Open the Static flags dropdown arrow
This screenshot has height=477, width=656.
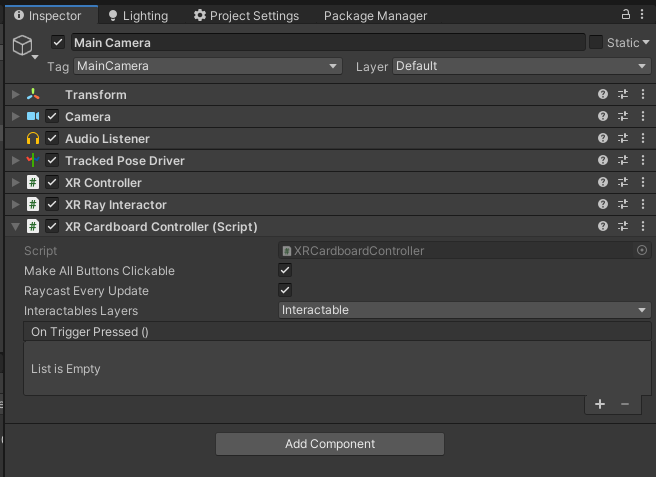click(646, 42)
